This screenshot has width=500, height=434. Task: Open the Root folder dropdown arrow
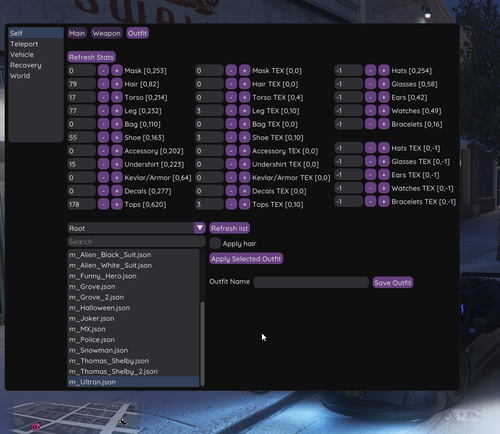(x=200, y=228)
